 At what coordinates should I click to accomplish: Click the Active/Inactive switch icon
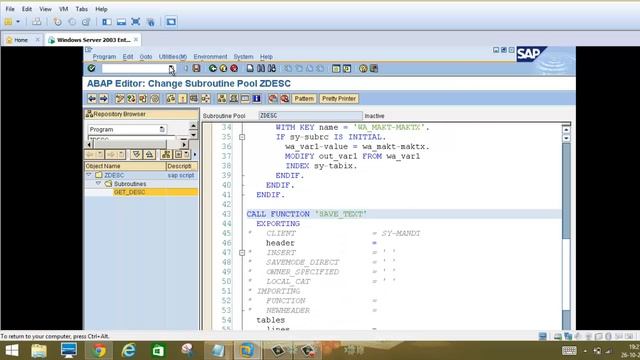[x=131, y=99]
